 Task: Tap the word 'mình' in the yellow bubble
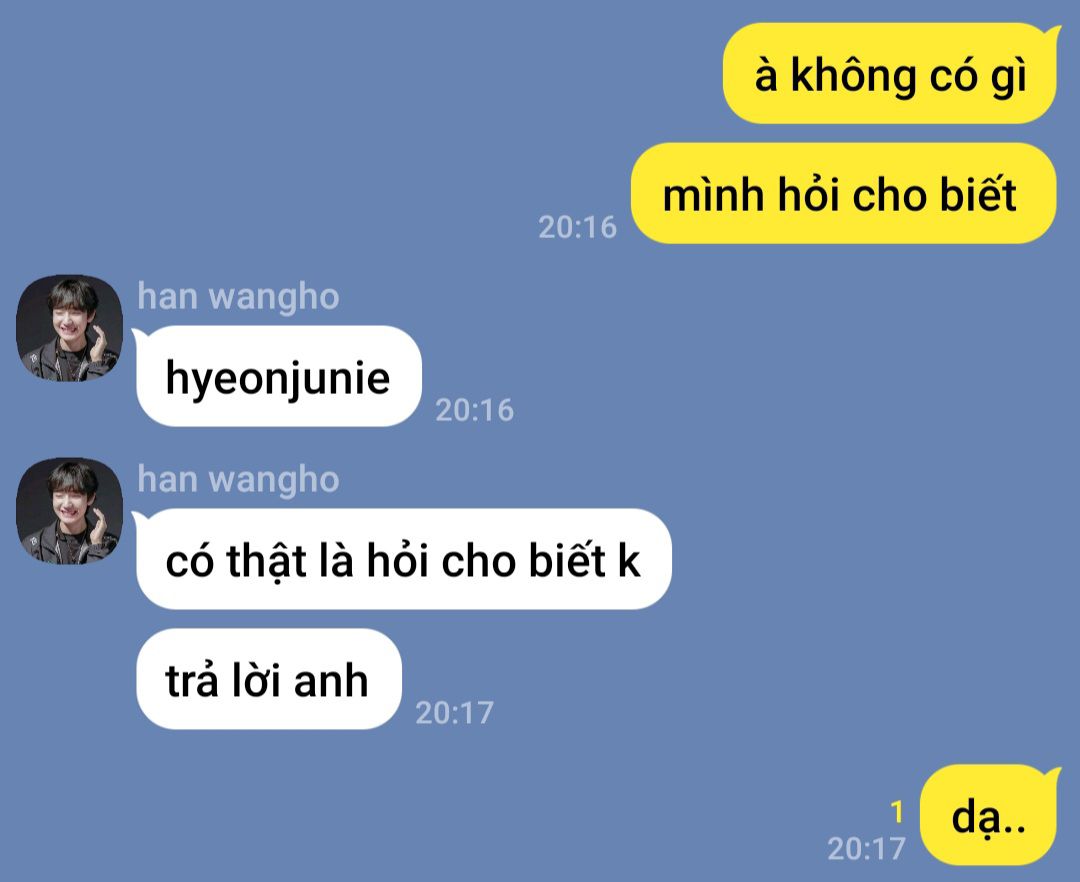pyautogui.click(x=714, y=195)
